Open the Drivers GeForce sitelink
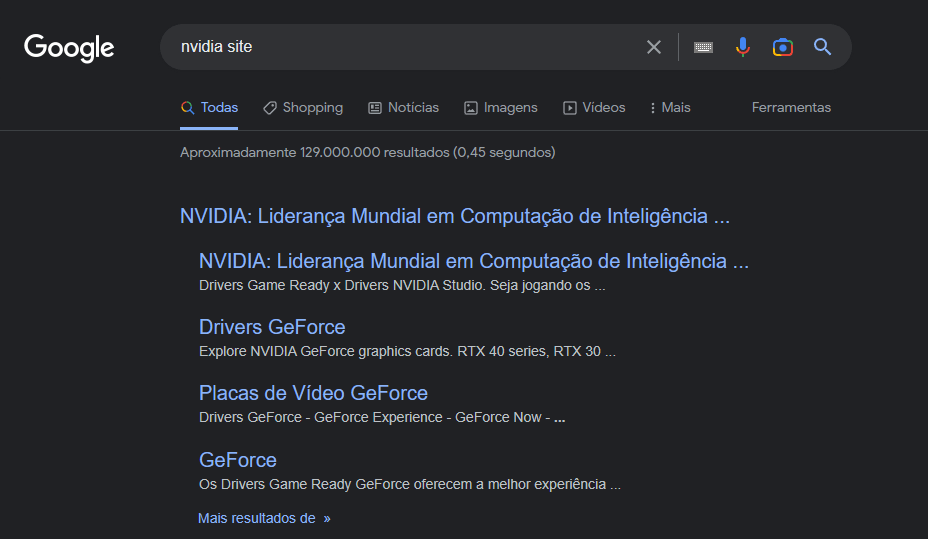The height and width of the screenshot is (539, 928). tap(272, 327)
